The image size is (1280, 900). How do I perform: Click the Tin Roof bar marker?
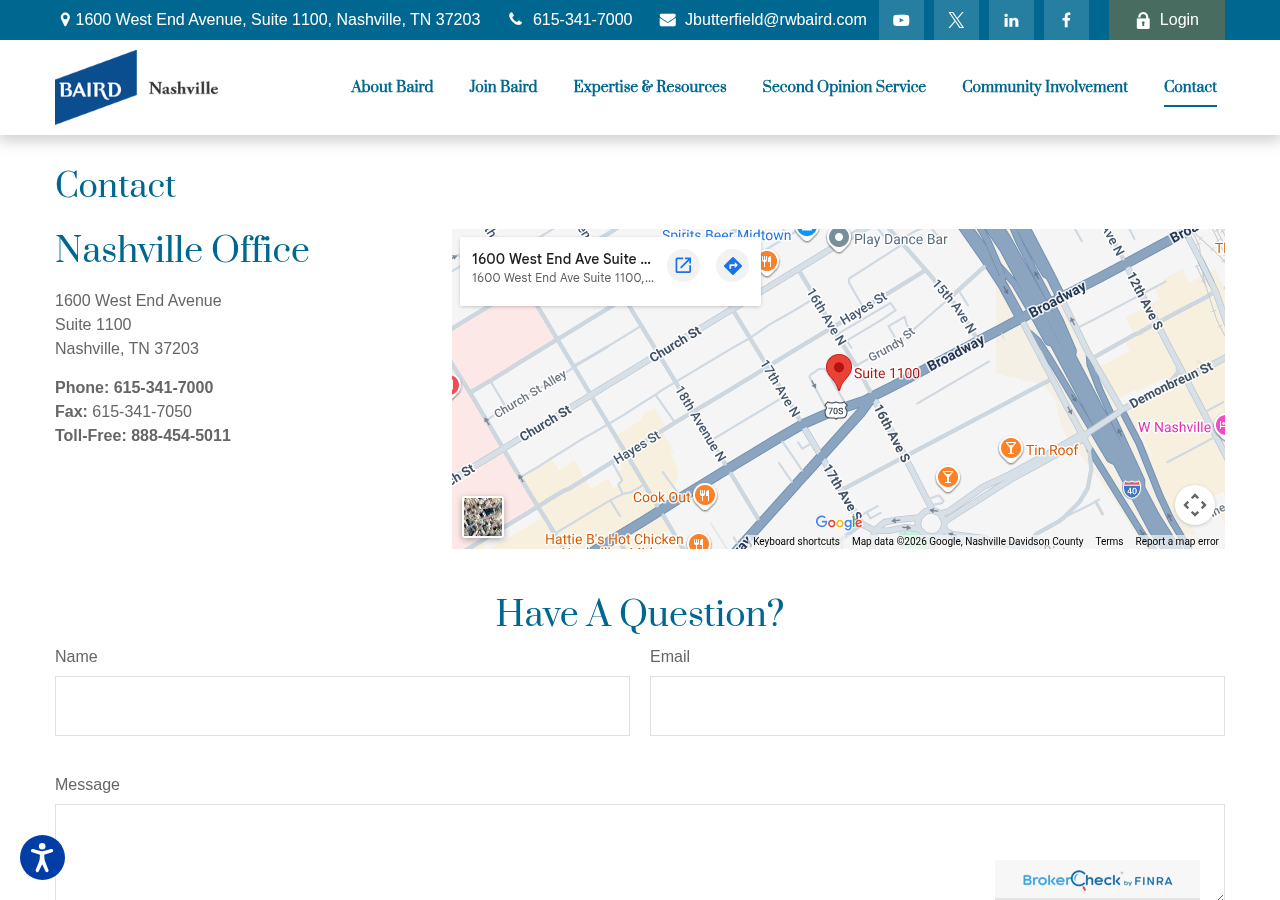[1011, 448]
